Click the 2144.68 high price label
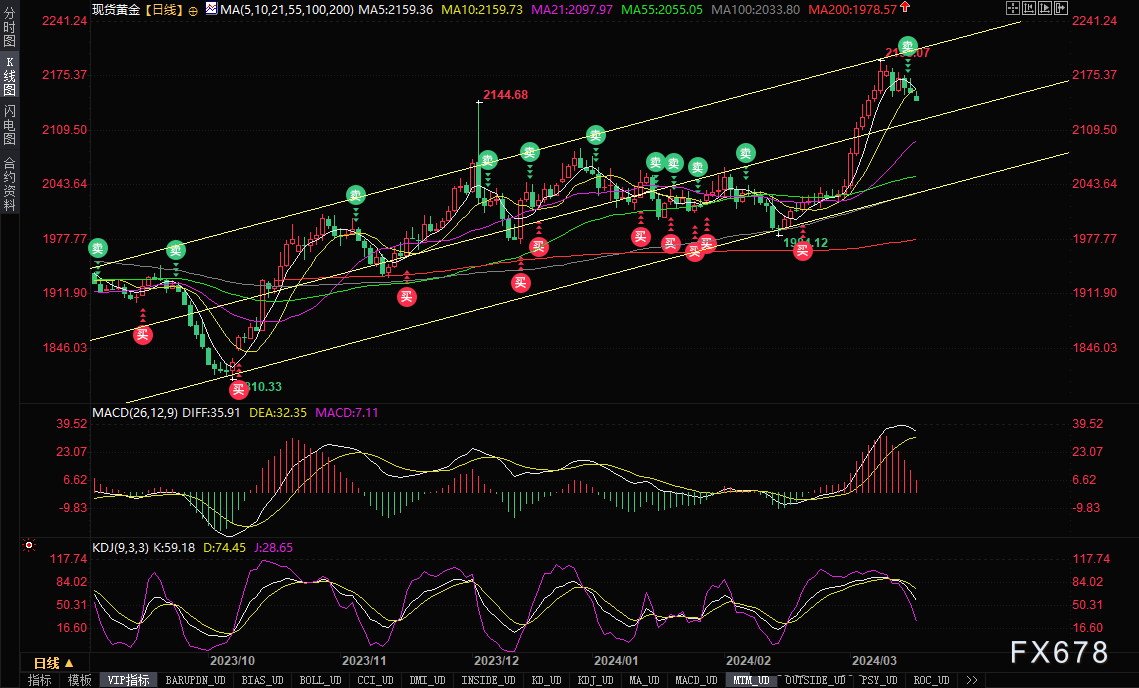The image size is (1139, 688). pos(506,94)
